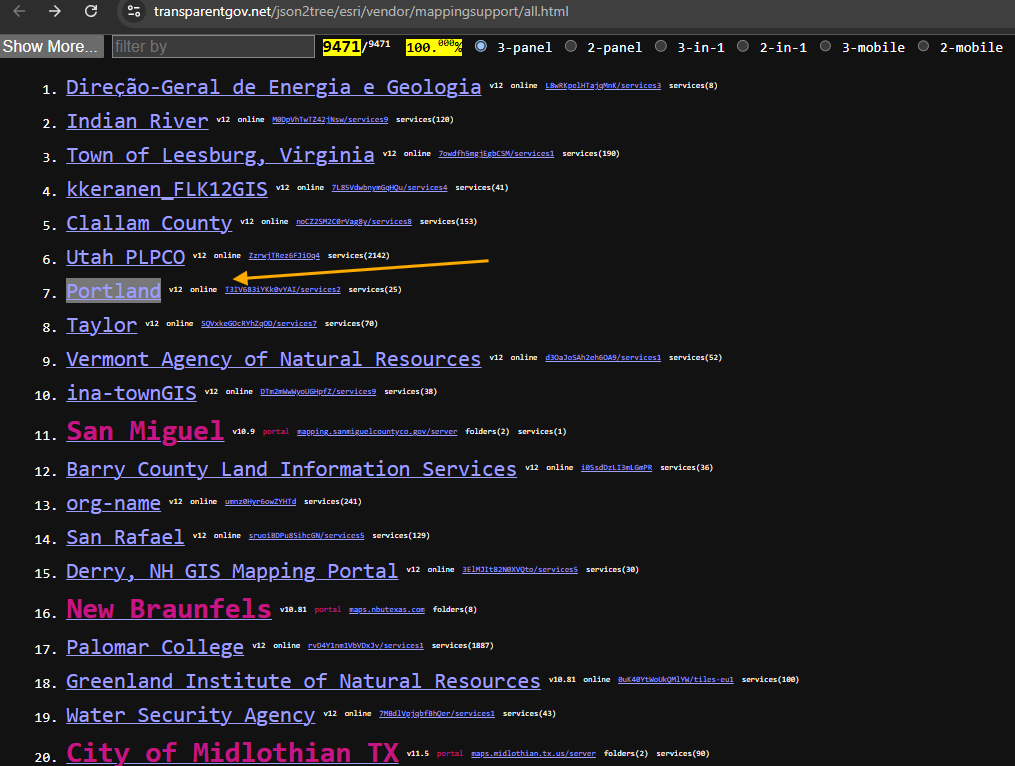Click services(2142) text in Utah PLPCO row
The width and height of the screenshot is (1015, 766).
tap(359, 256)
